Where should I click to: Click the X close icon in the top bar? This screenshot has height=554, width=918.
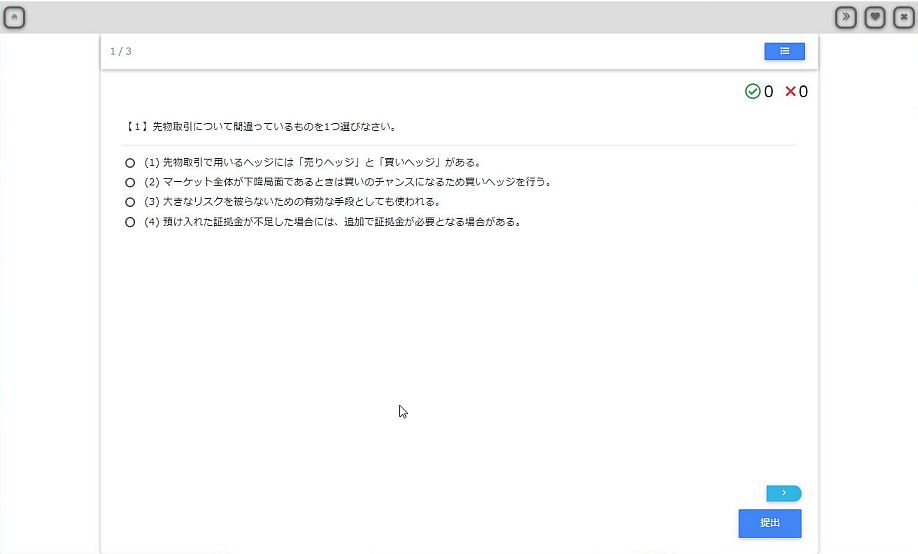[903, 18]
